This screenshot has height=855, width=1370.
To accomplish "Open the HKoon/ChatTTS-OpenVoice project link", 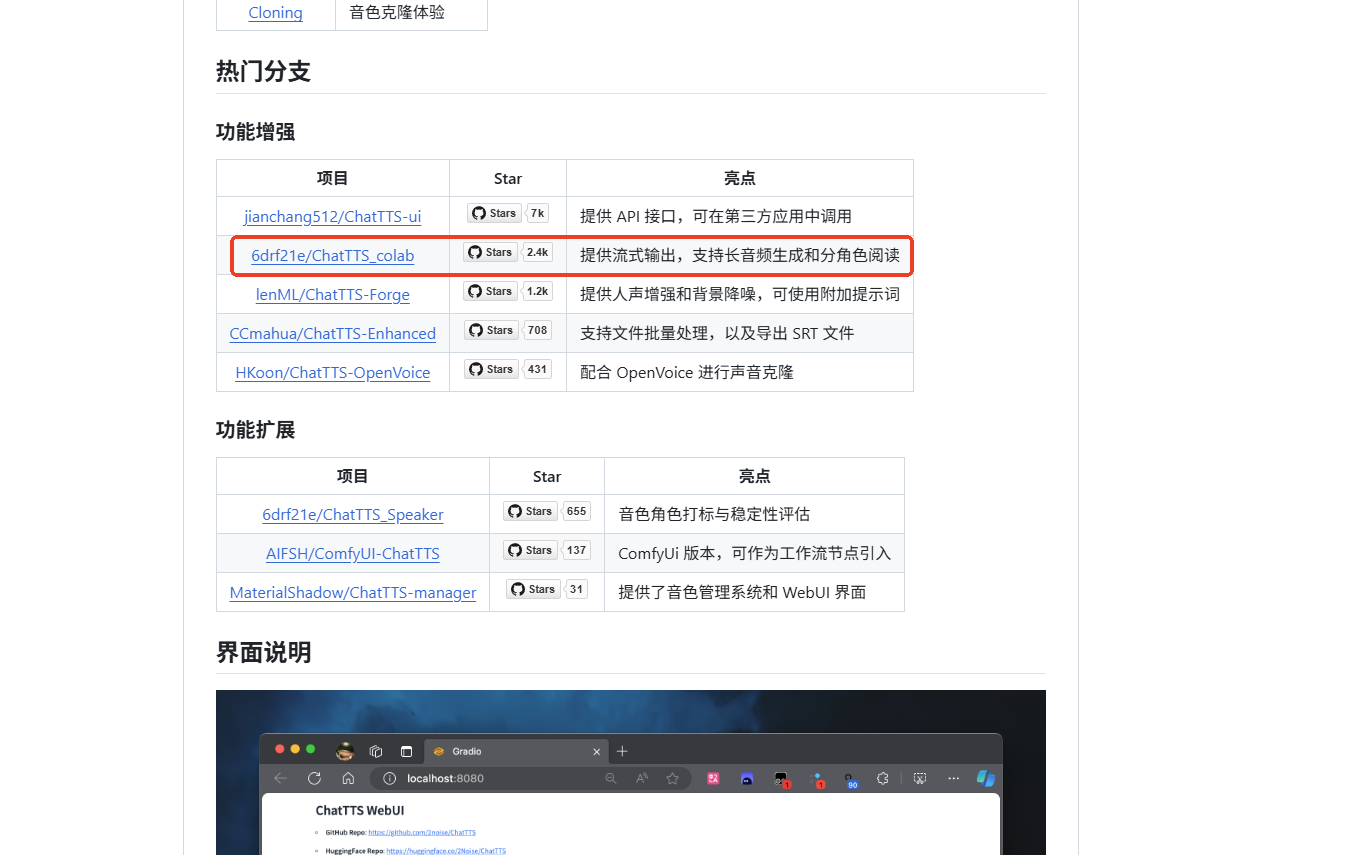I will point(332,372).
